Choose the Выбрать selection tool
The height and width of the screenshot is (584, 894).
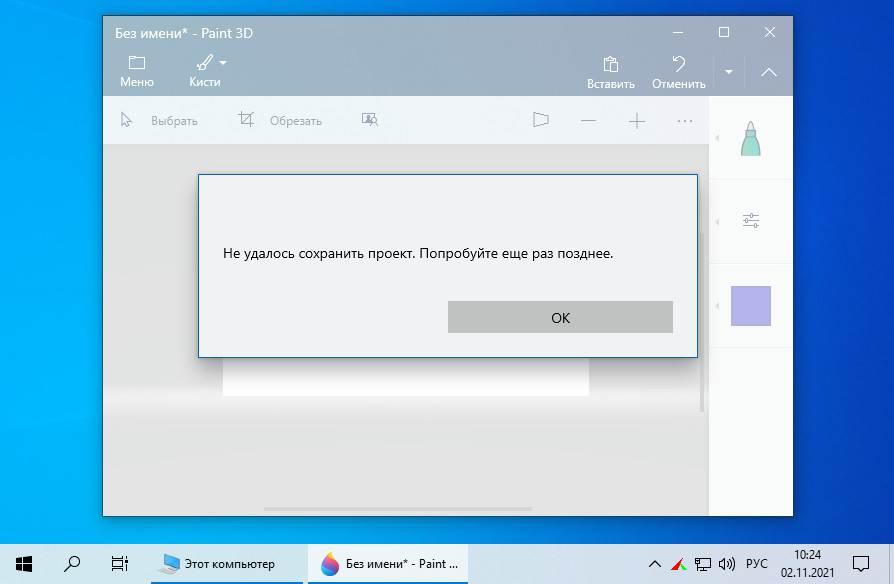(159, 120)
